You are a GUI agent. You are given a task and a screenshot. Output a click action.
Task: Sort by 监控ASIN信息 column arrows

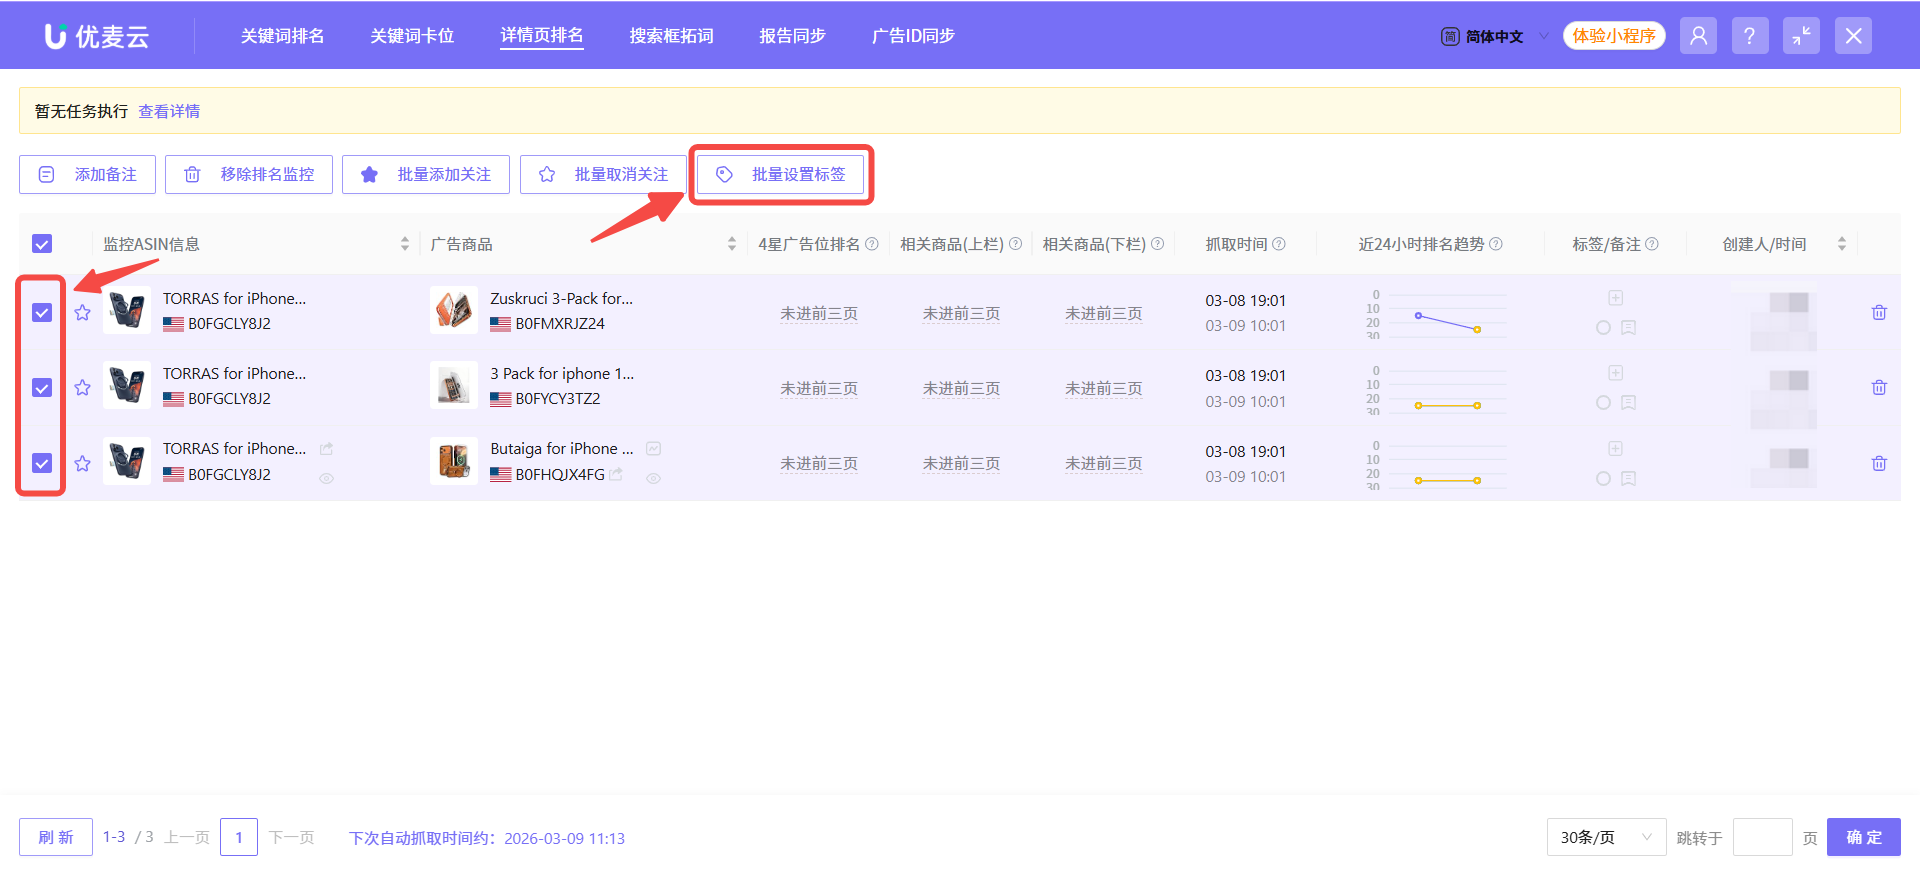click(x=405, y=244)
